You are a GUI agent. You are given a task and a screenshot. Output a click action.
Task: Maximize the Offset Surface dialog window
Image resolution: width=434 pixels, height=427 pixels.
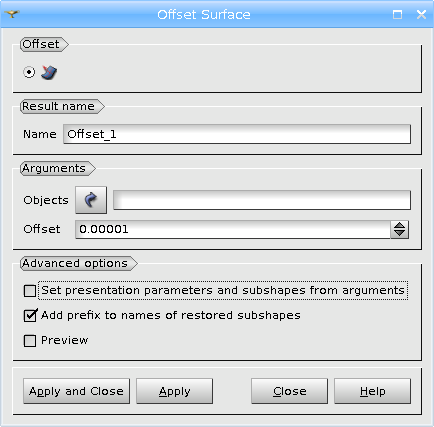(397, 14)
